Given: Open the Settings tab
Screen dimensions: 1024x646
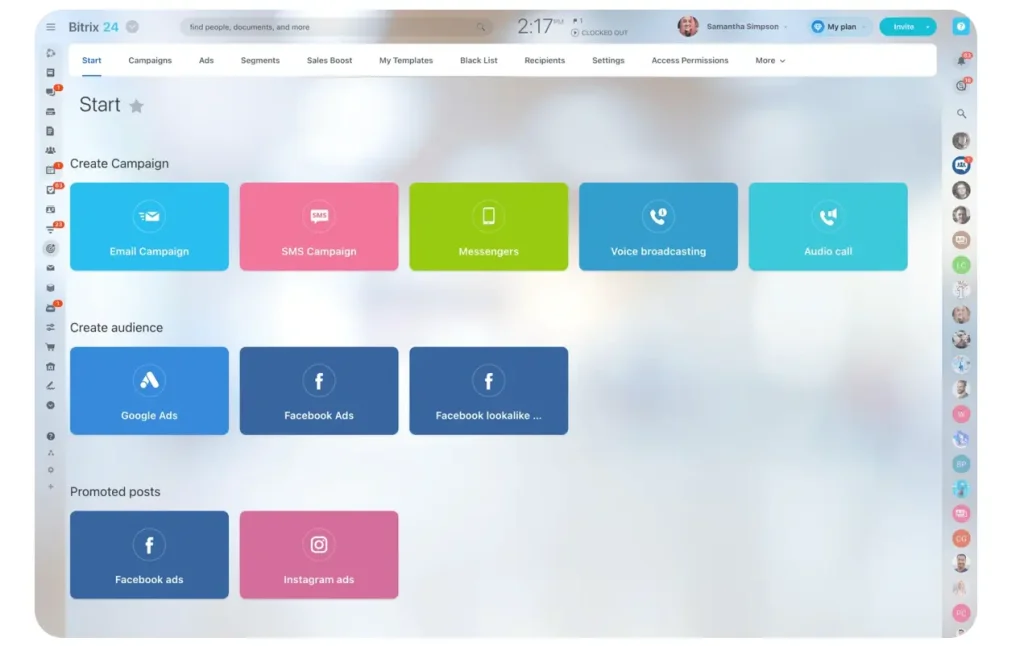Looking at the screenshot, I should 608,60.
